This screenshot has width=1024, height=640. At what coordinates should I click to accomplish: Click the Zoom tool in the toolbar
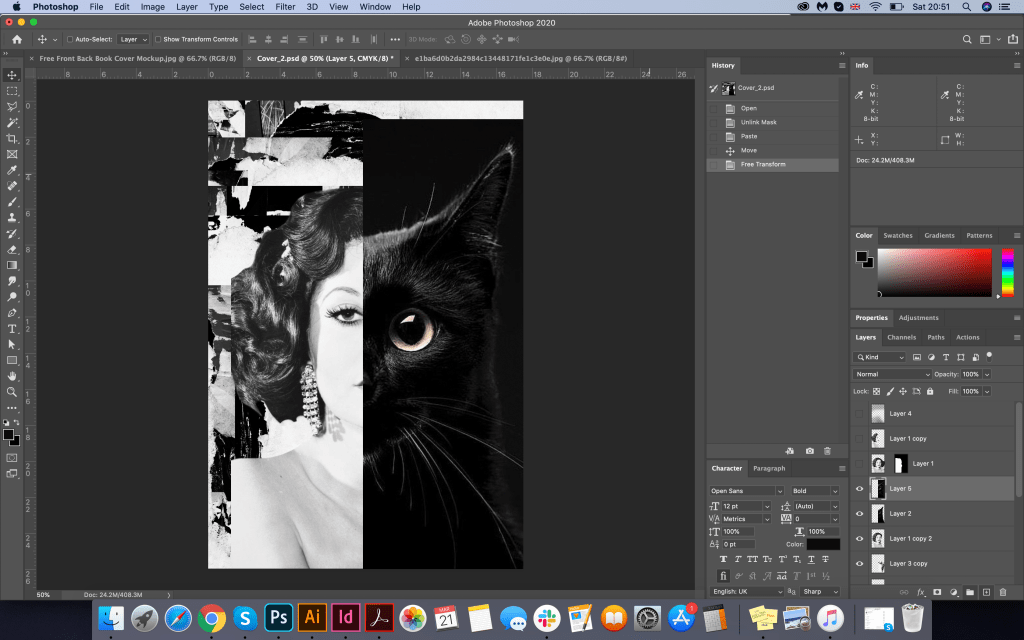[12, 392]
